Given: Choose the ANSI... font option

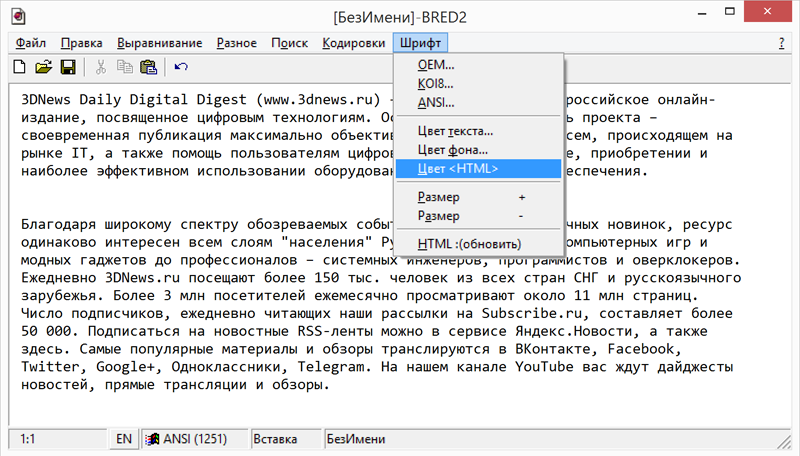Looking at the screenshot, I should [479, 103].
